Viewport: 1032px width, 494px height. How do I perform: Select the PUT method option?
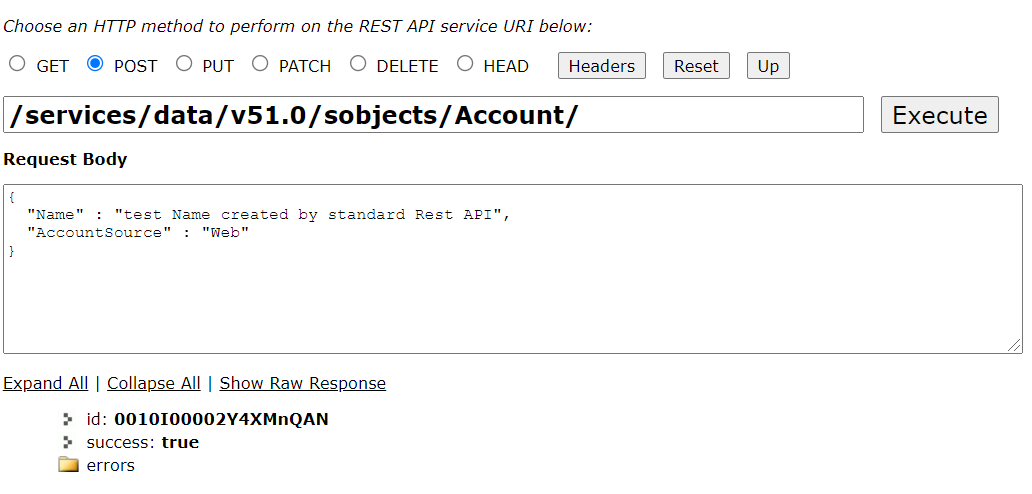click(184, 64)
